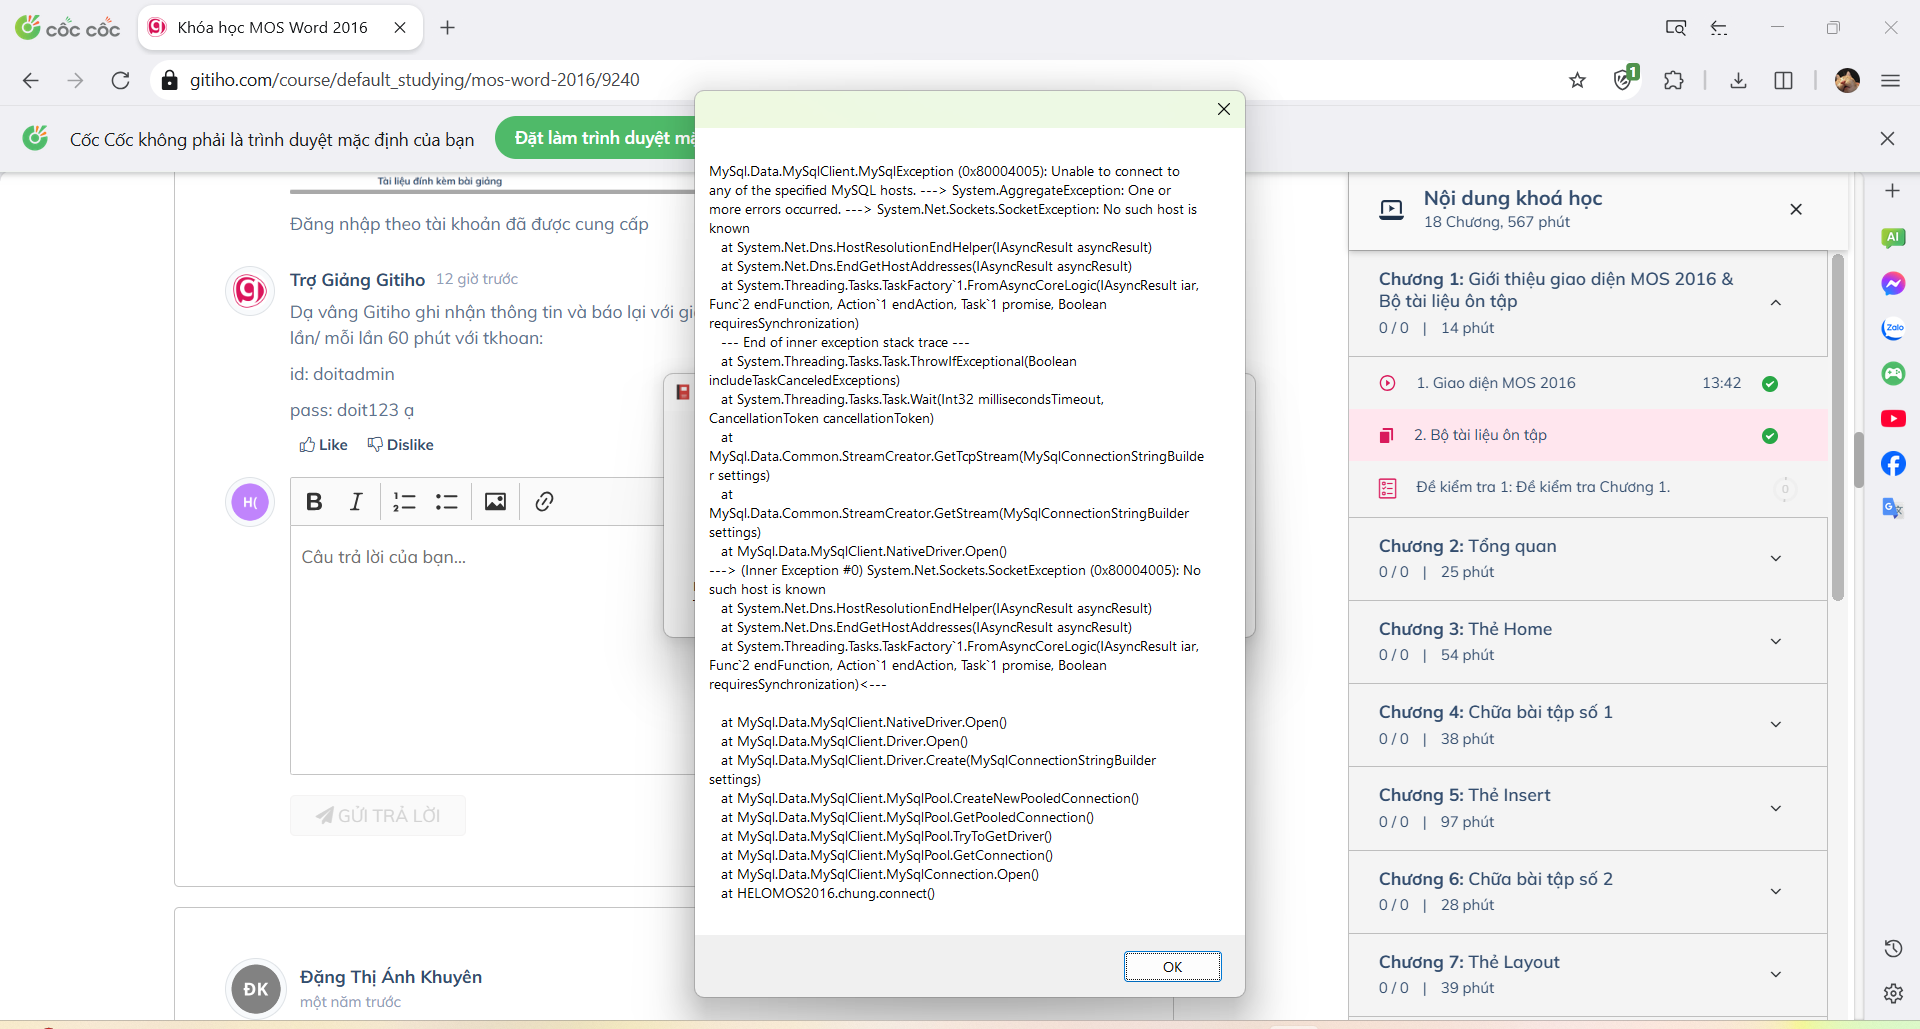Expand Chương 2: Tổng quan
The height and width of the screenshot is (1029, 1920).
click(x=1776, y=558)
